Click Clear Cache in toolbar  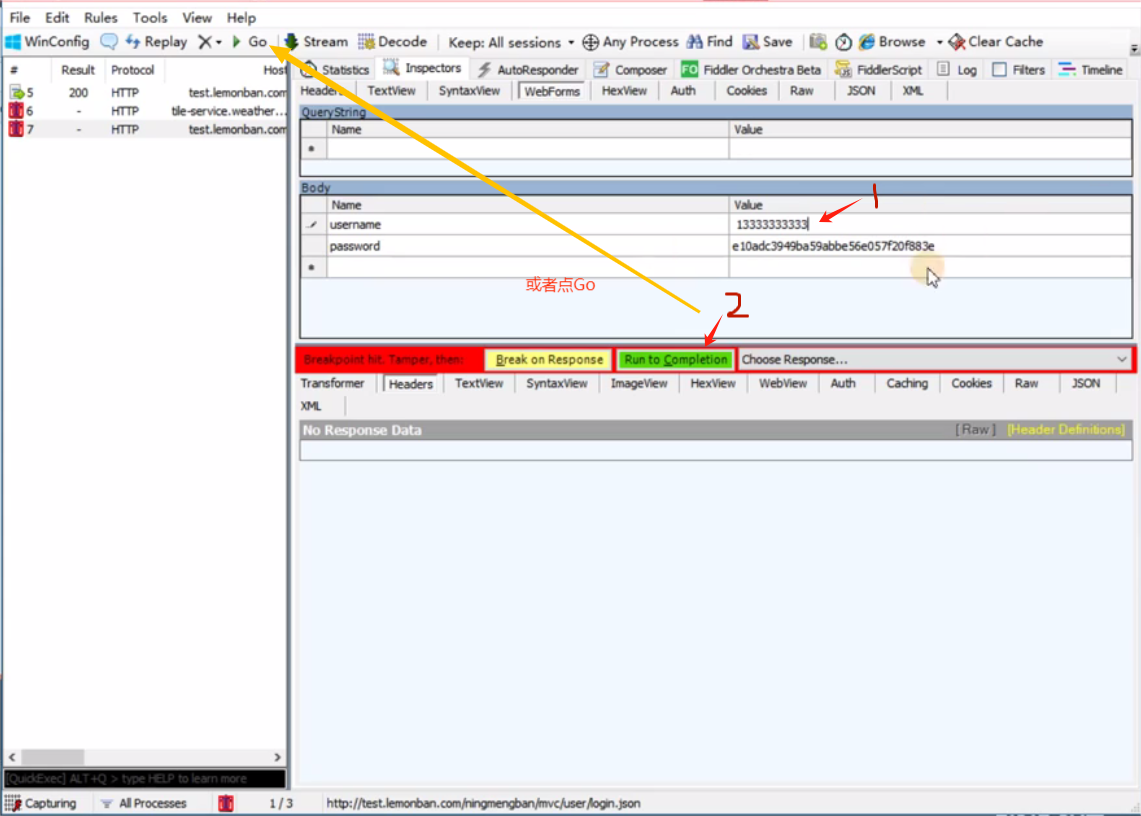[995, 41]
